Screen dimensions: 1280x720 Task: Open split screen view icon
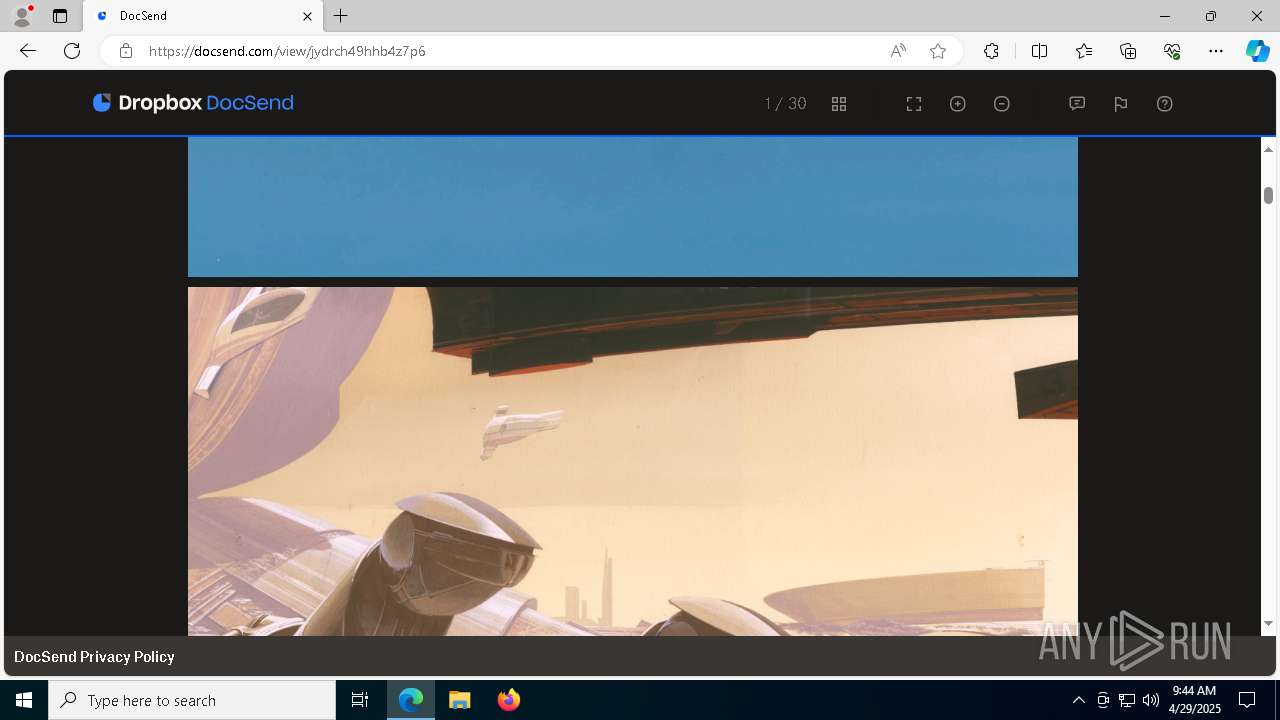[1039, 51]
